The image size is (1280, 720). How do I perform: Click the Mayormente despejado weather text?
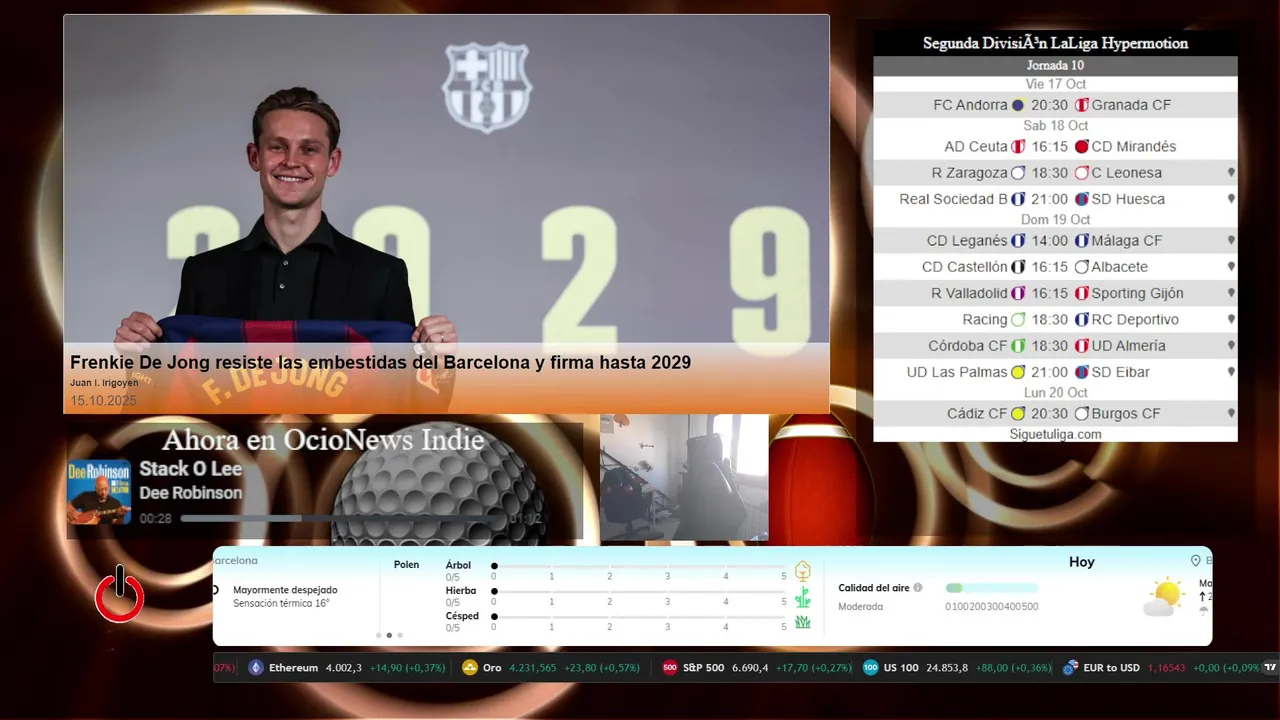(x=285, y=590)
